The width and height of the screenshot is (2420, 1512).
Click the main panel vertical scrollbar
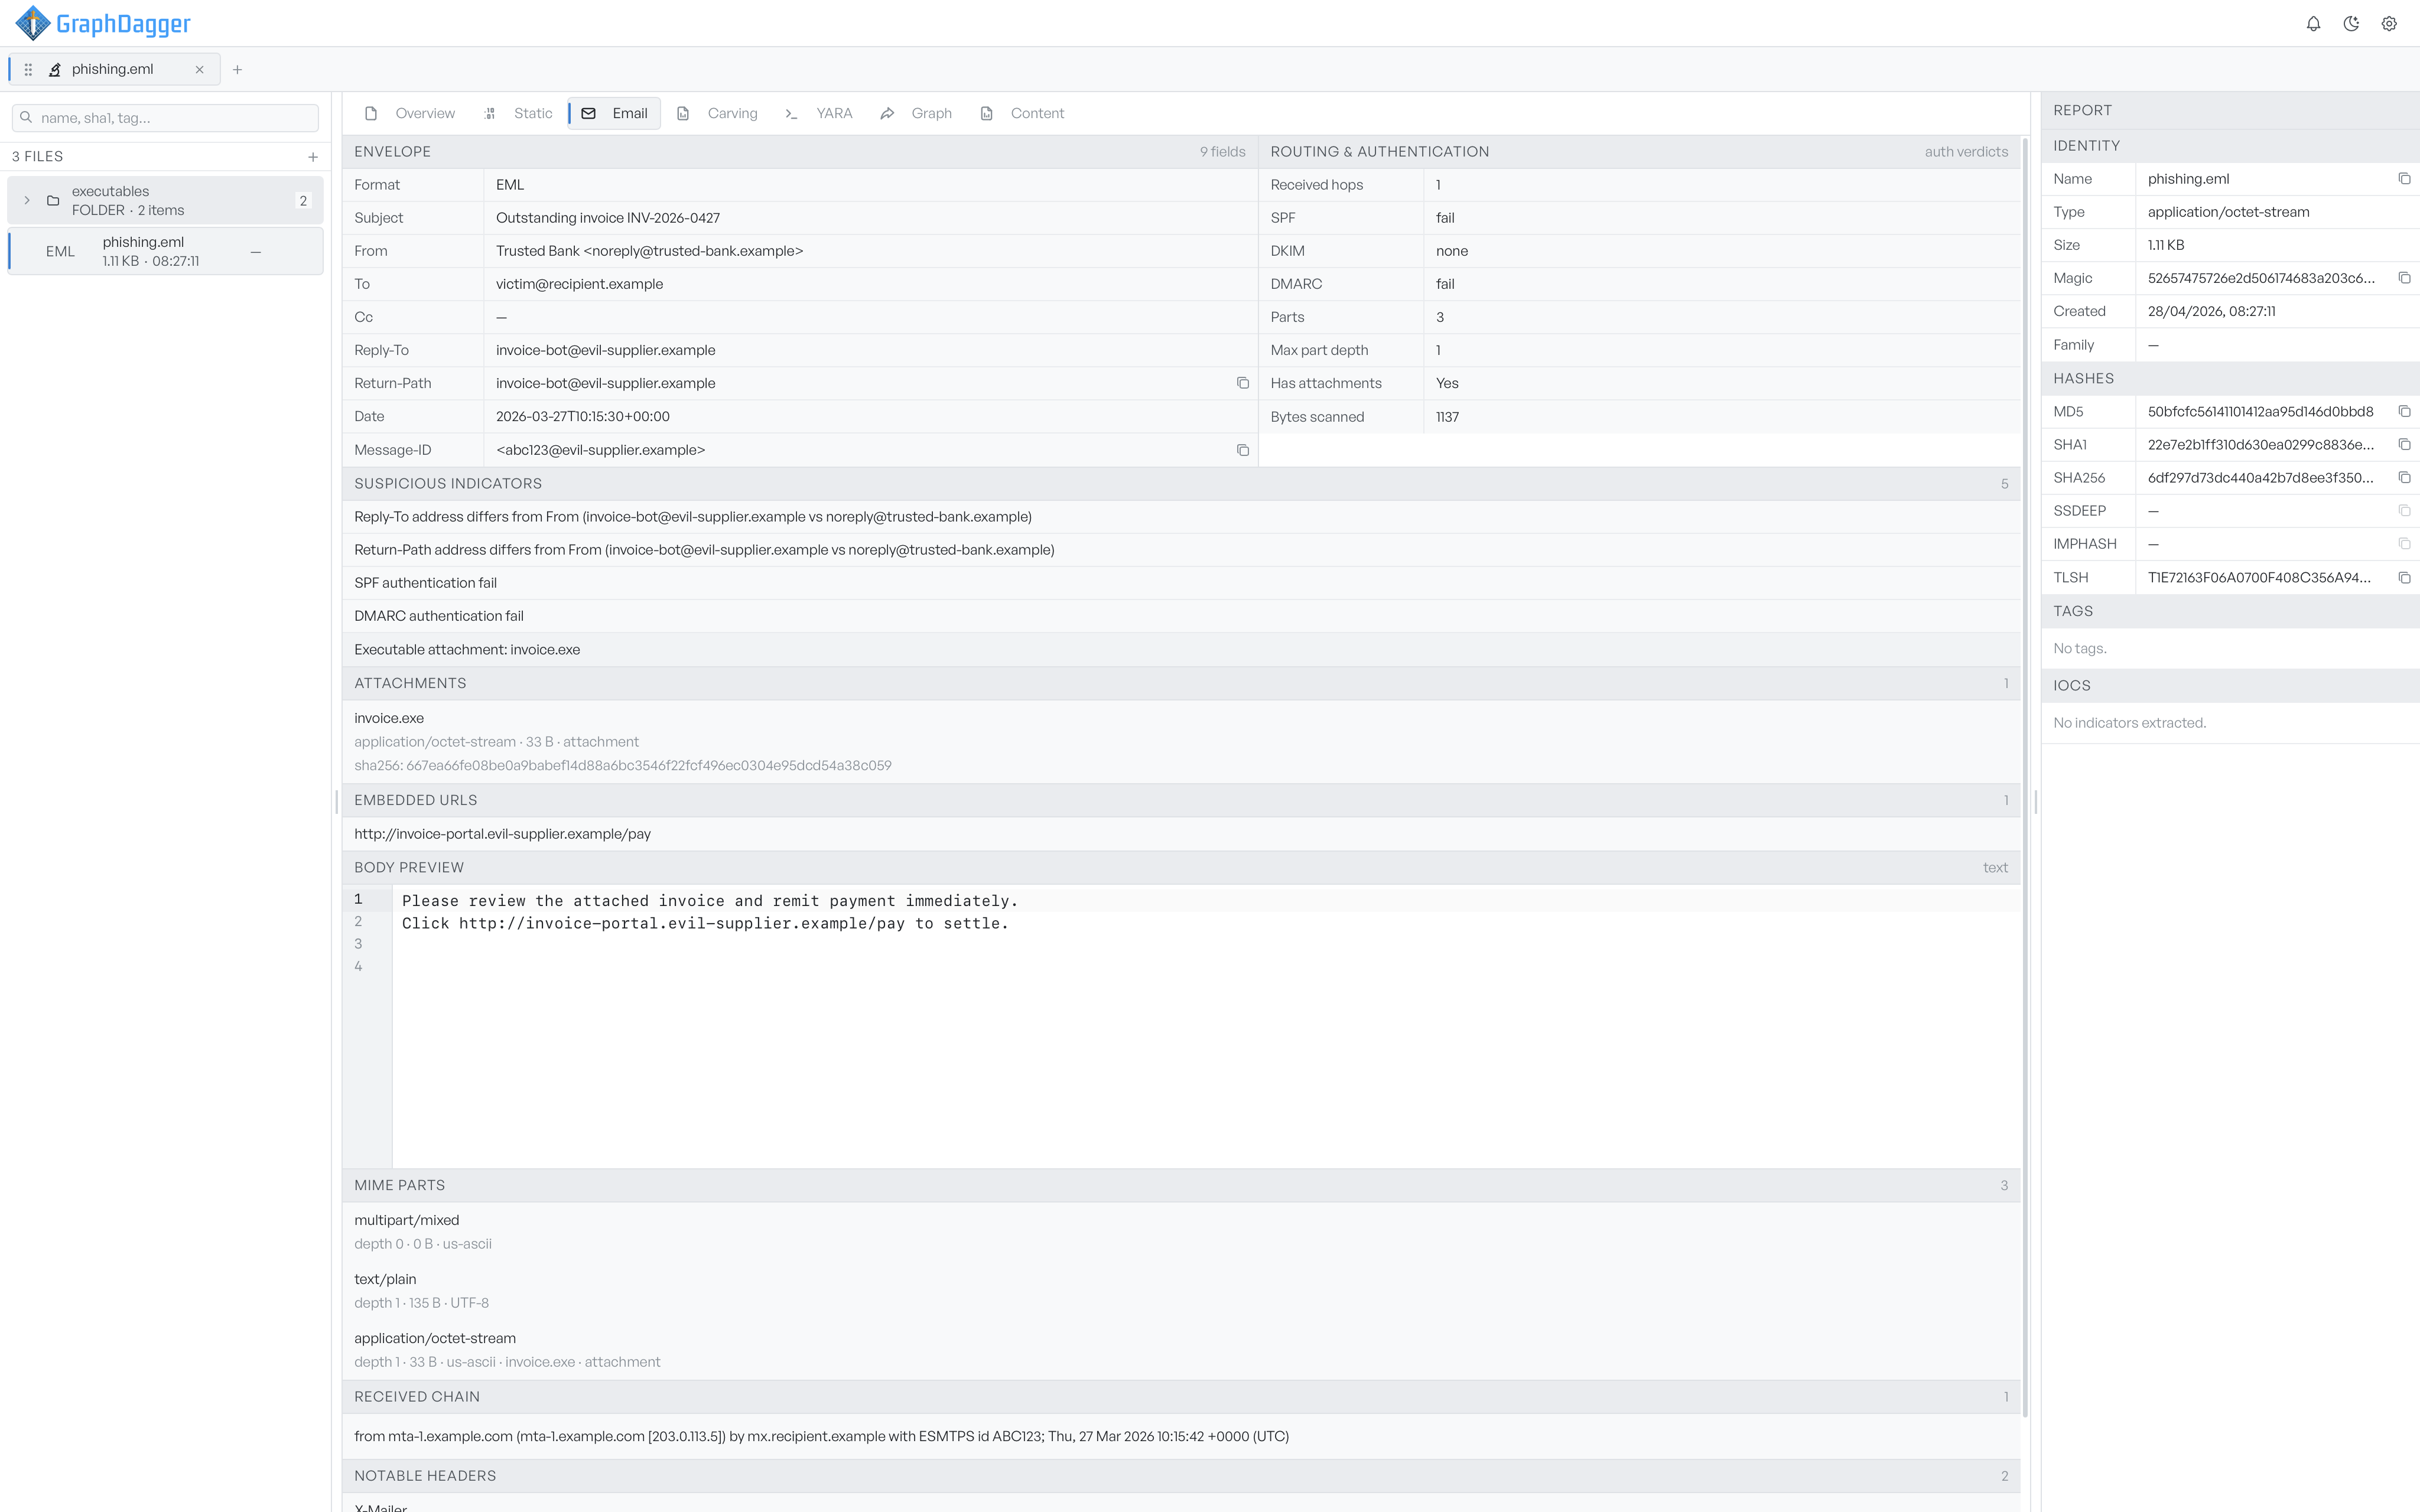tap(2025, 776)
